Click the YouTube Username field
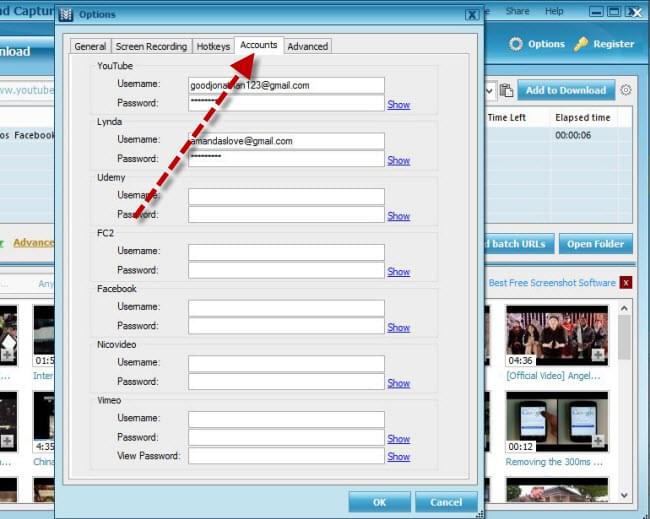The width and height of the screenshot is (650, 519). (x=286, y=85)
